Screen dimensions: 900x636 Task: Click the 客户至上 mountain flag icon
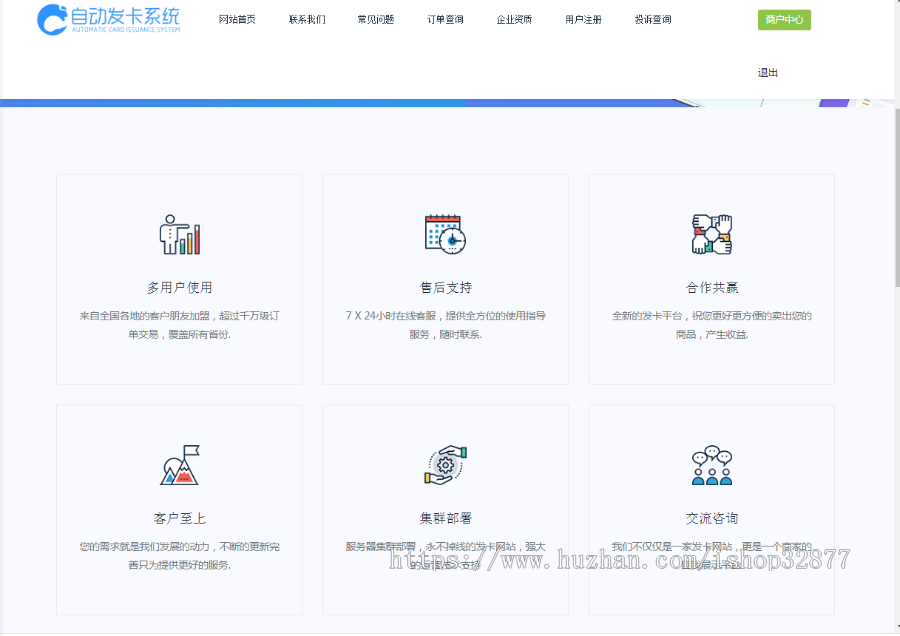(178, 464)
